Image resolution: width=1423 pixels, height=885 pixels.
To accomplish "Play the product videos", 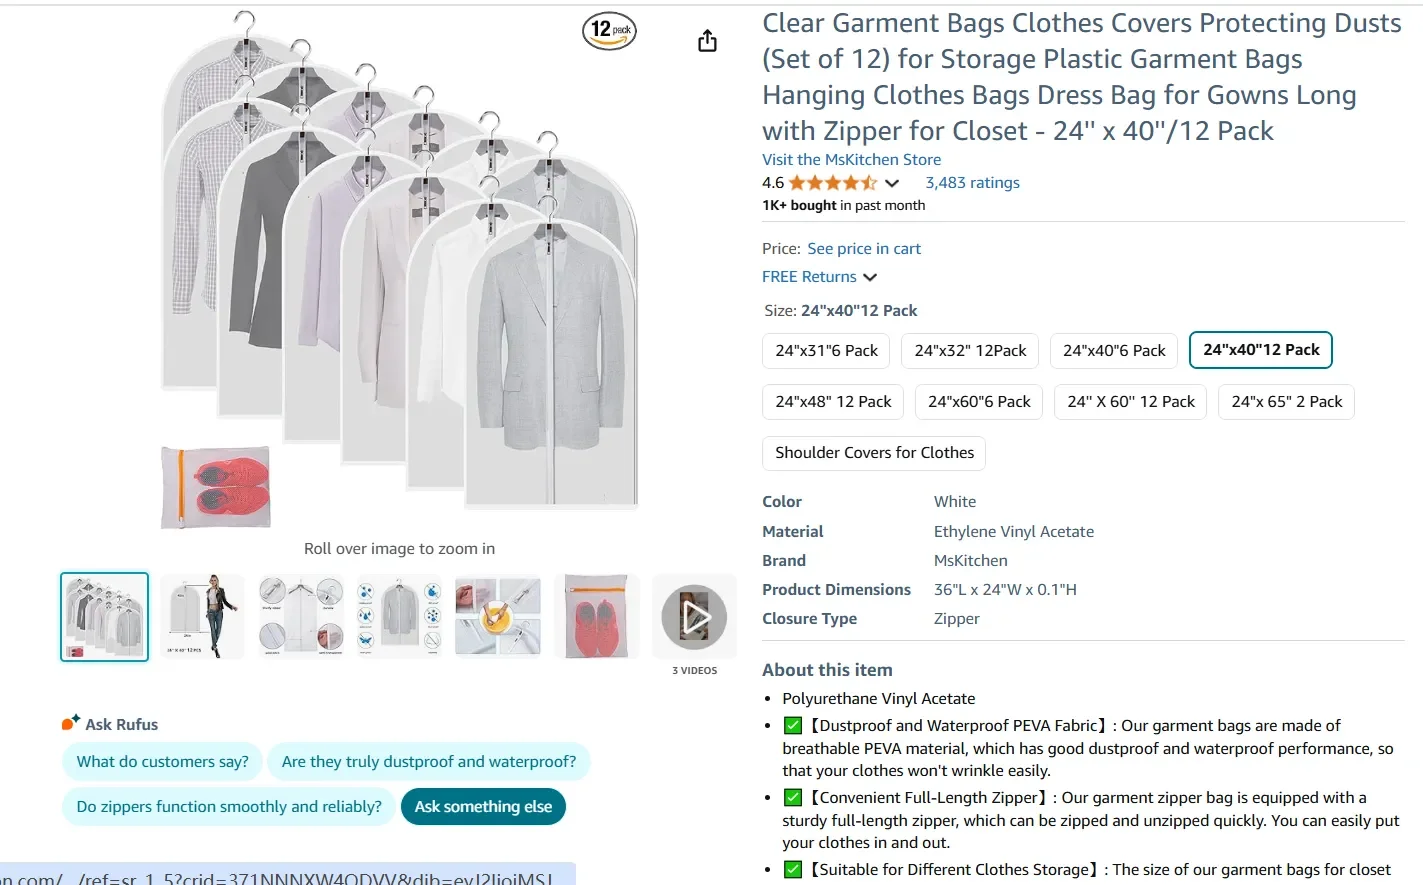I will click(694, 616).
